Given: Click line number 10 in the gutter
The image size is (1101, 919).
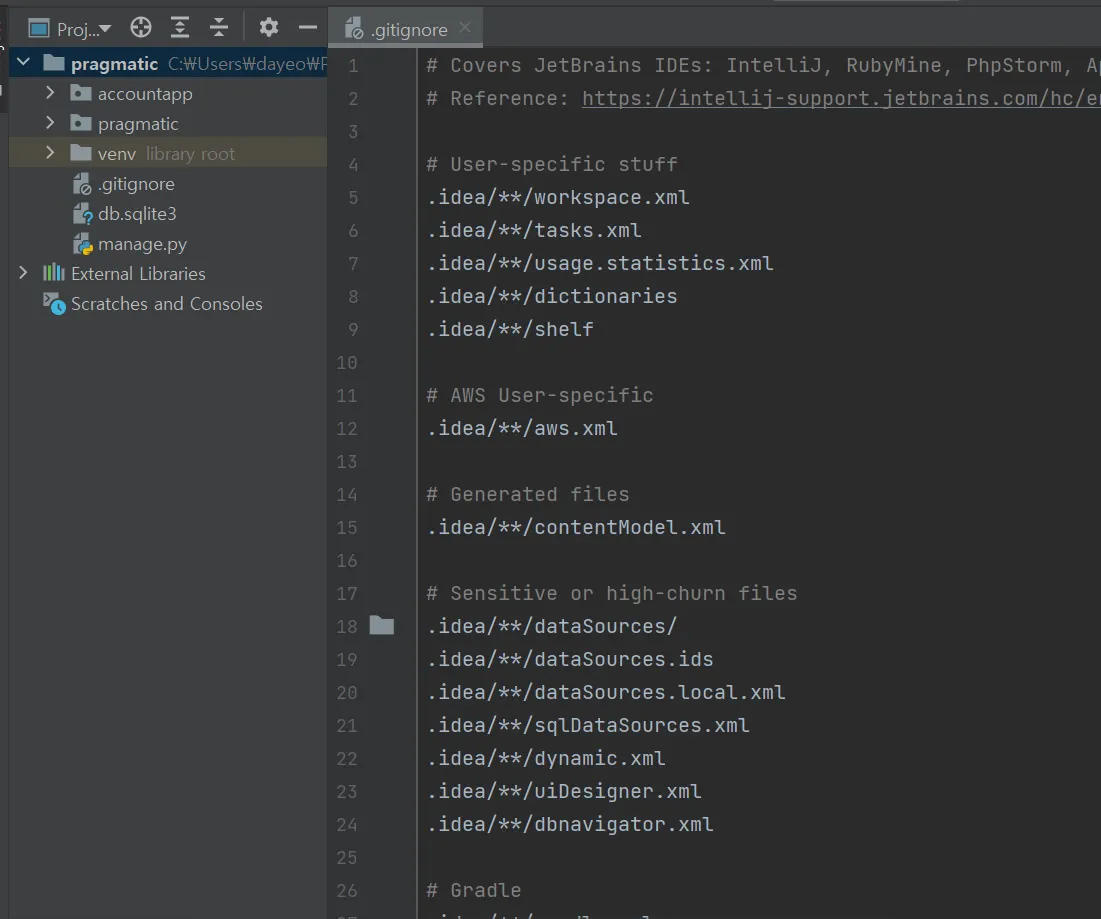Looking at the screenshot, I should pyautogui.click(x=347, y=363).
